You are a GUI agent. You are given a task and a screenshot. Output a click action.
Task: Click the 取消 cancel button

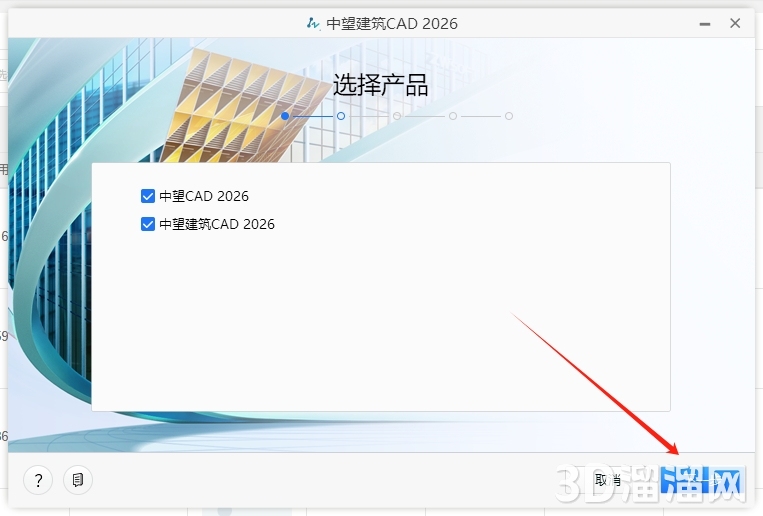click(x=607, y=480)
